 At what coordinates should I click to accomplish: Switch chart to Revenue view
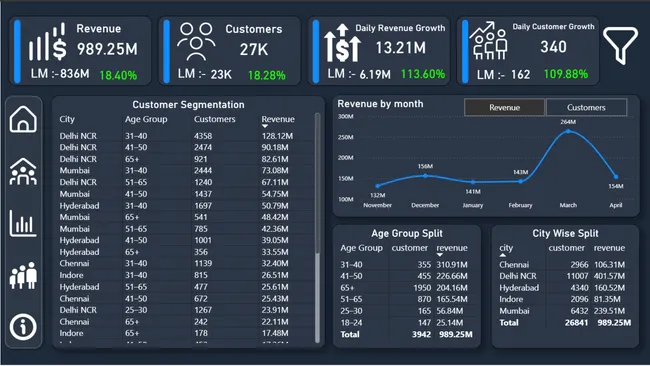504,107
